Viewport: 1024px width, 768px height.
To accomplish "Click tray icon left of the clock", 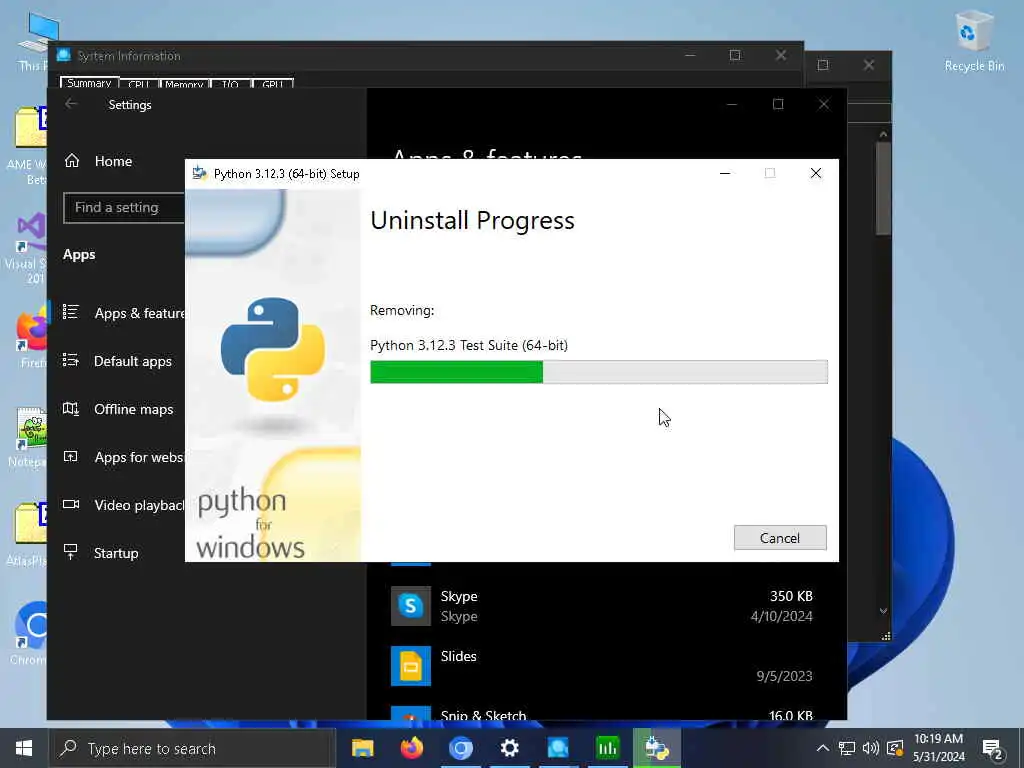I will pos(895,748).
